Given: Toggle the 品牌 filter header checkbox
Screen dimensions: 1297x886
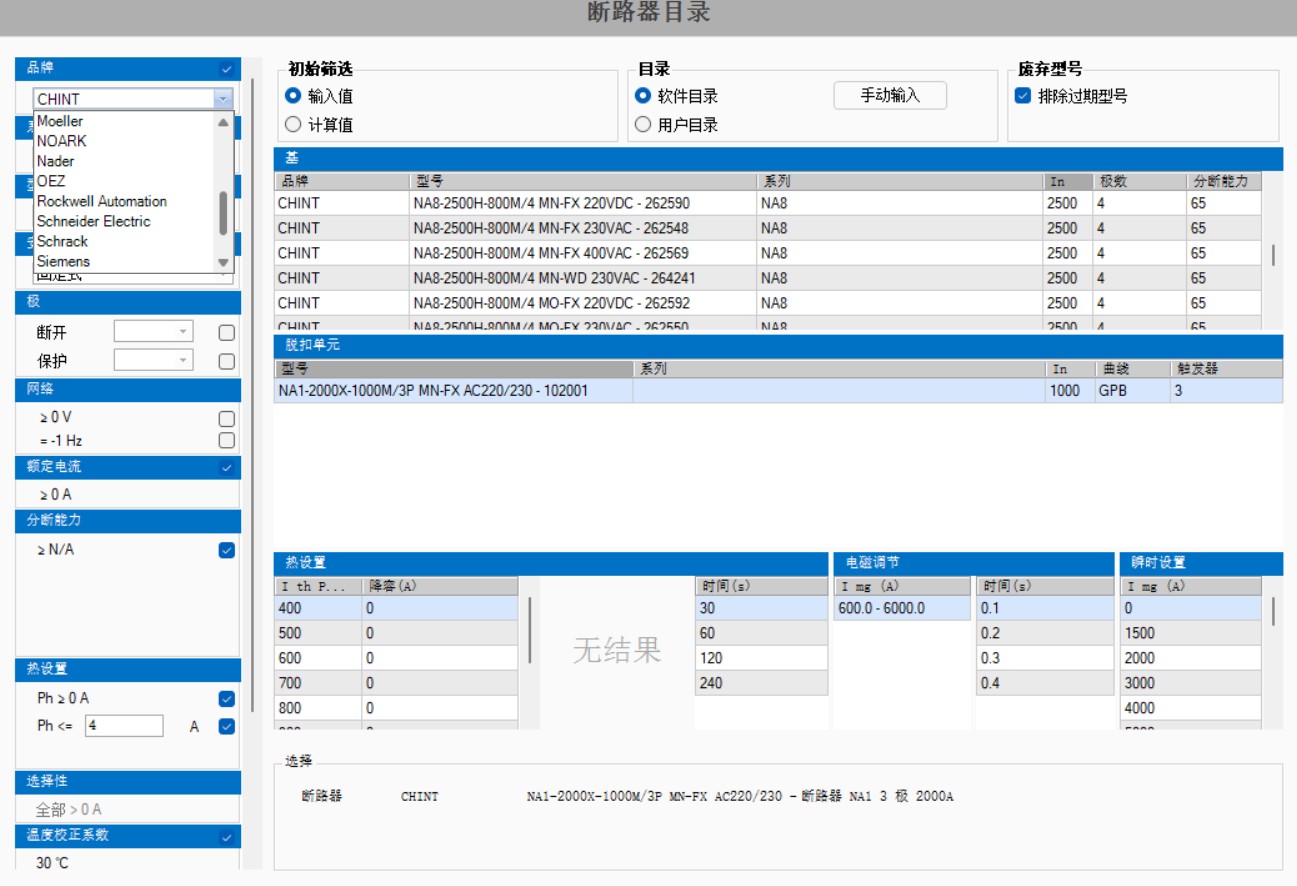Looking at the screenshot, I should point(227,69).
